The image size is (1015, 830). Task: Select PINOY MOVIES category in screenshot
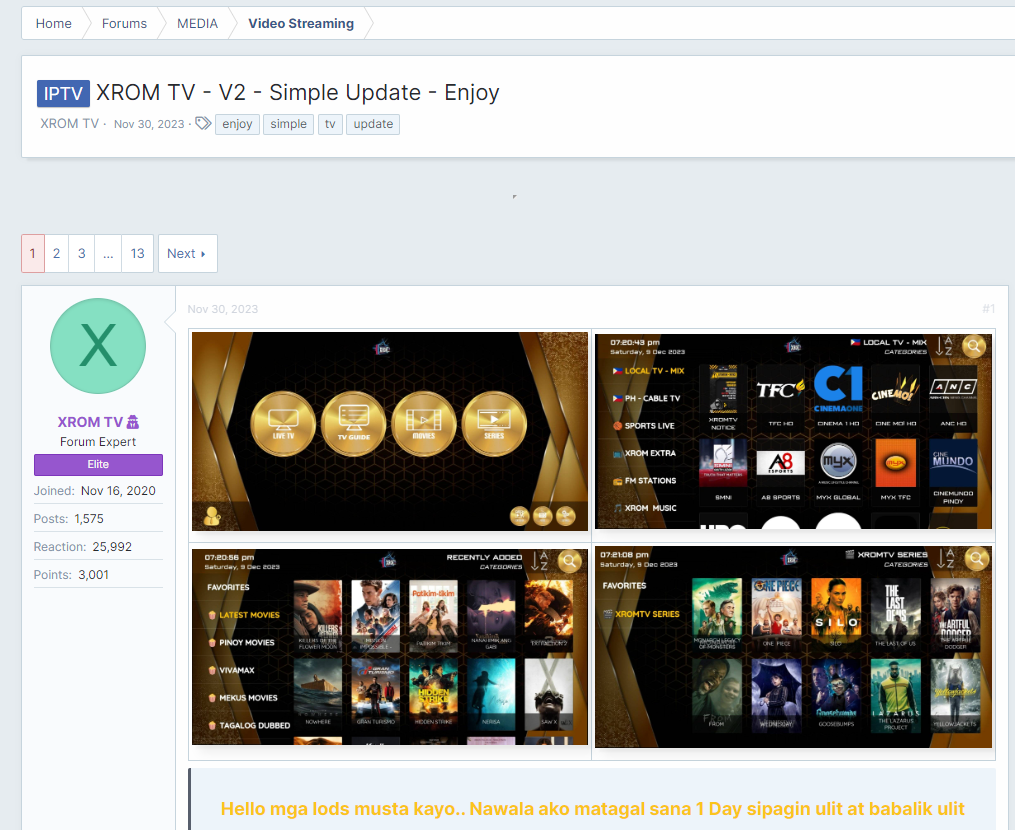tap(241, 643)
